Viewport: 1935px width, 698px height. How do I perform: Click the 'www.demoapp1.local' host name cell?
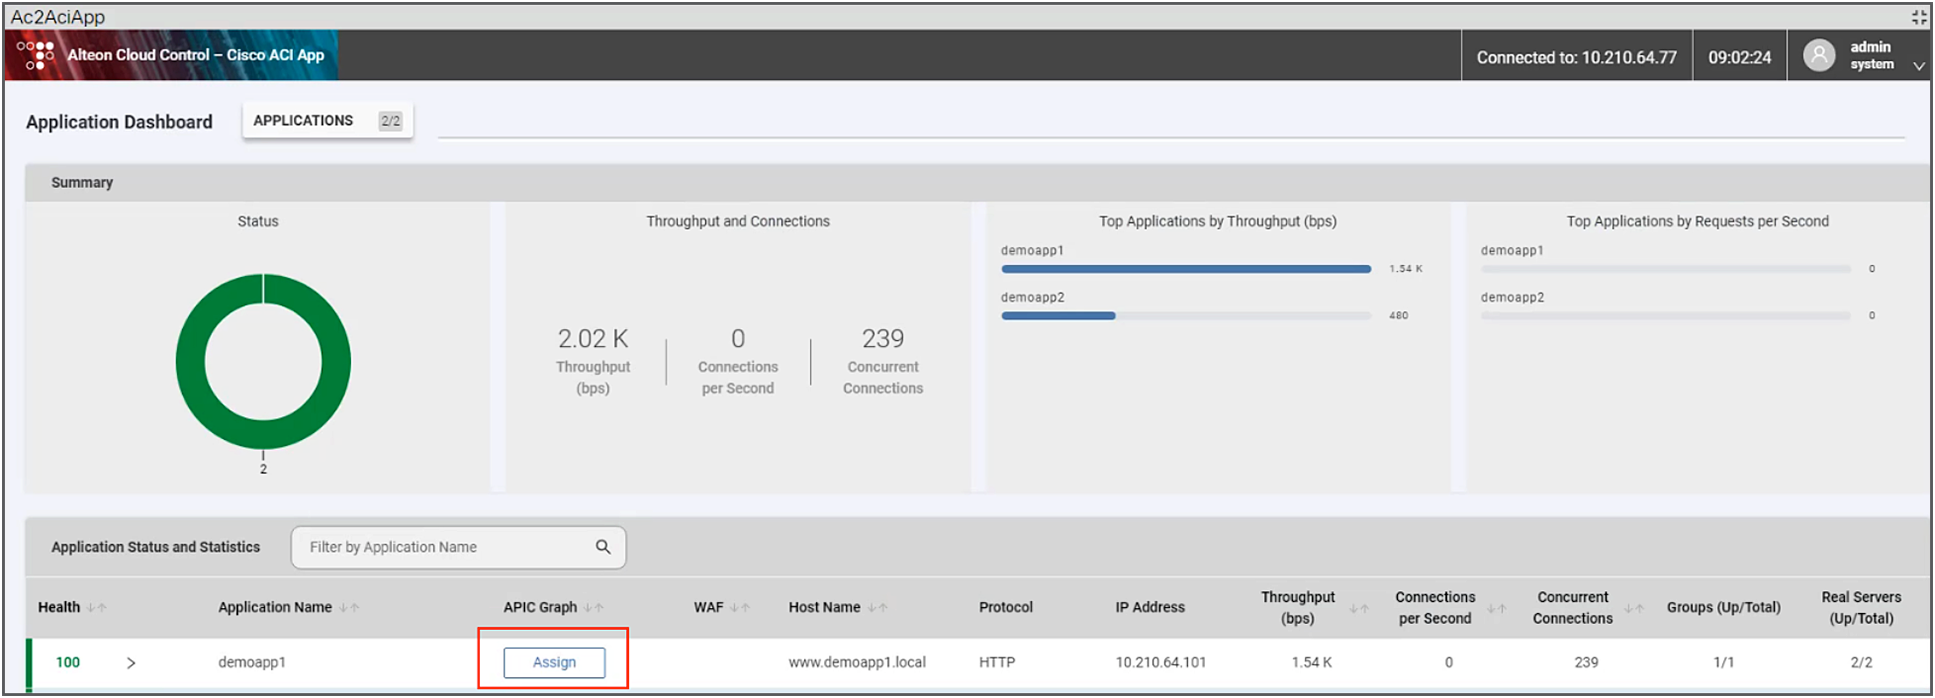(x=857, y=662)
